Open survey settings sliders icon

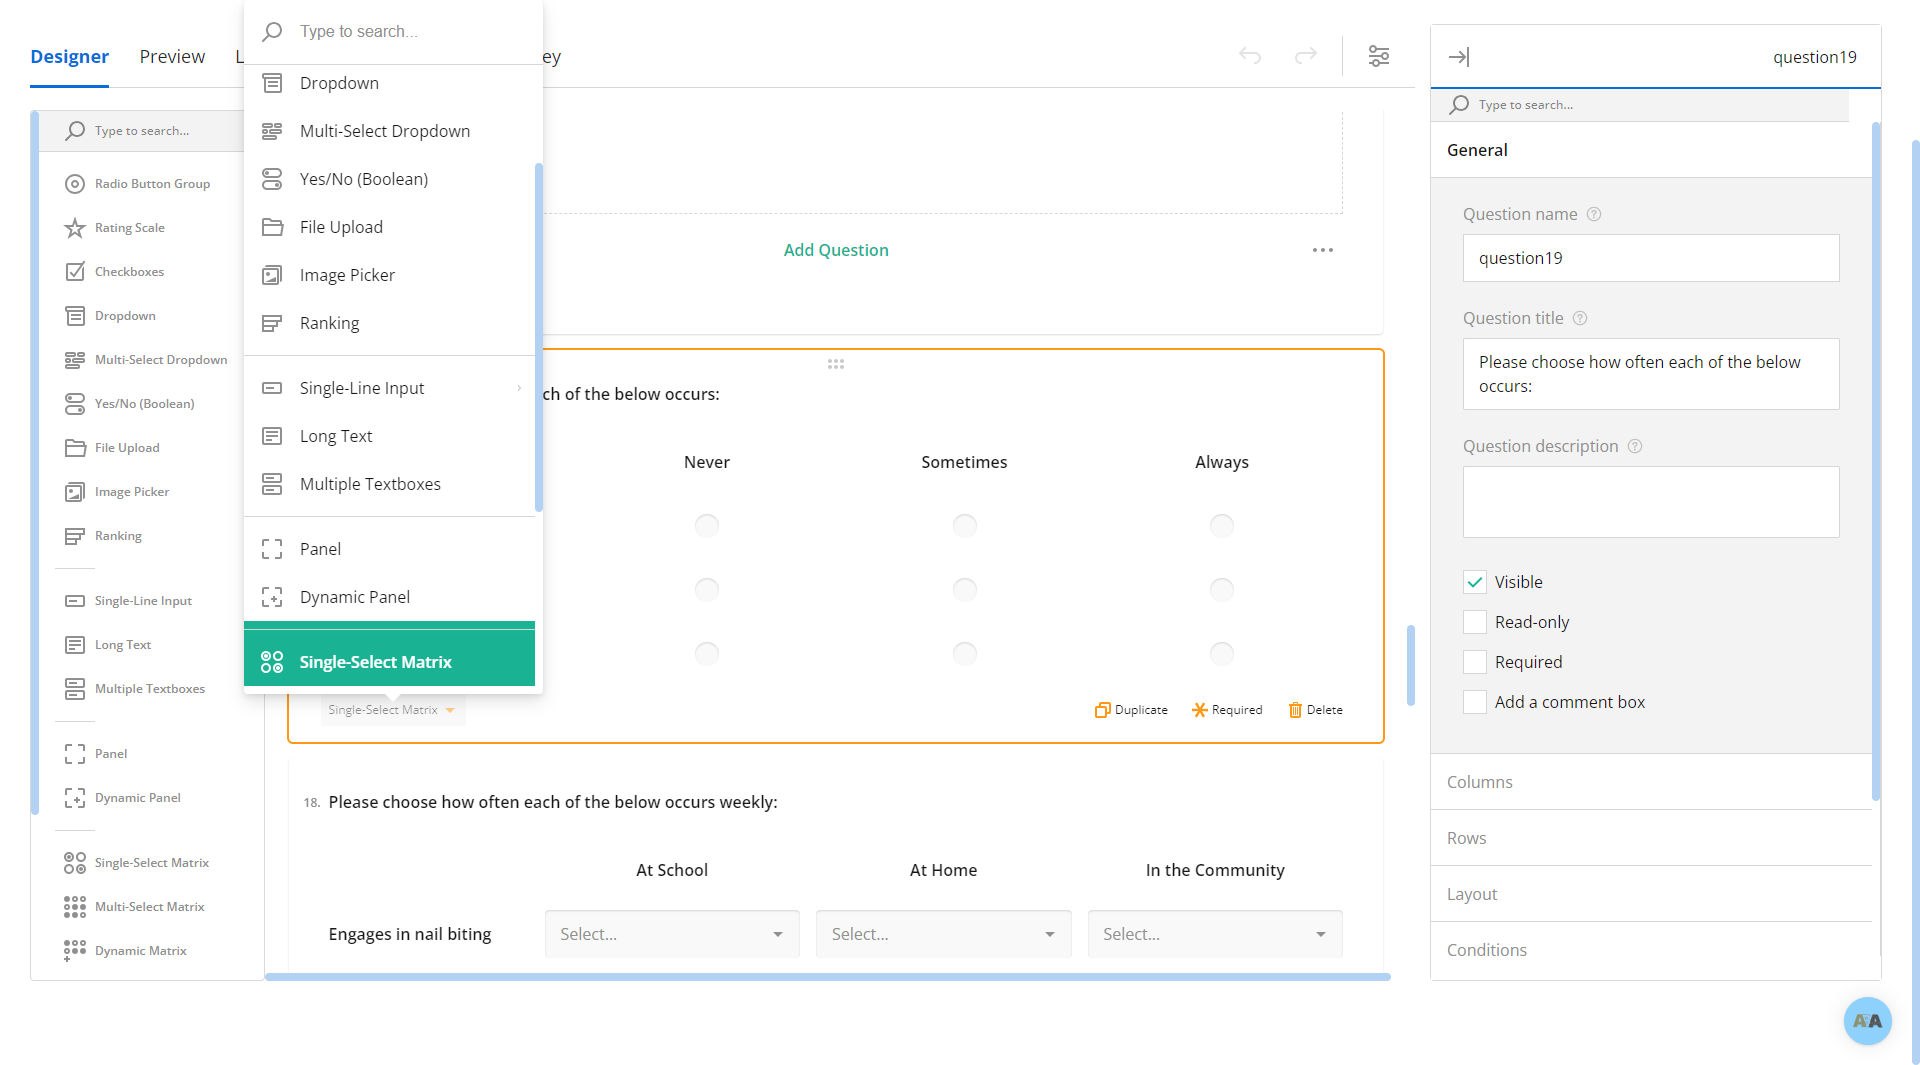coord(1379,56)
